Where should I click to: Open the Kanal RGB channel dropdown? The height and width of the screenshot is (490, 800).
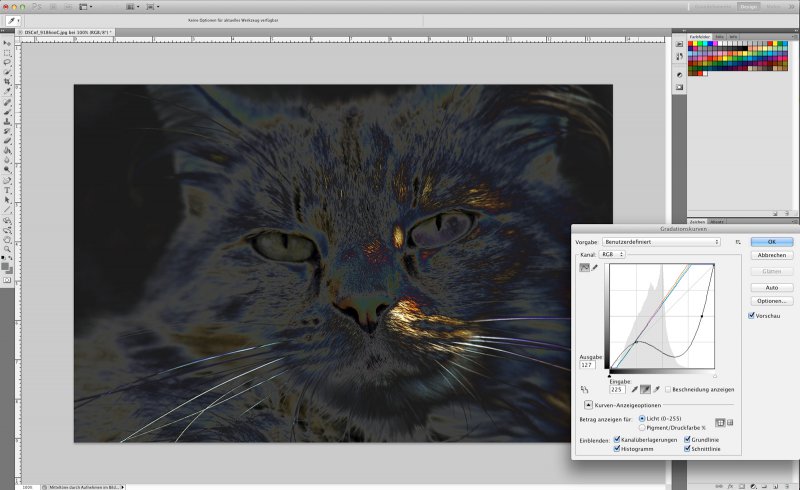point(612,254)
